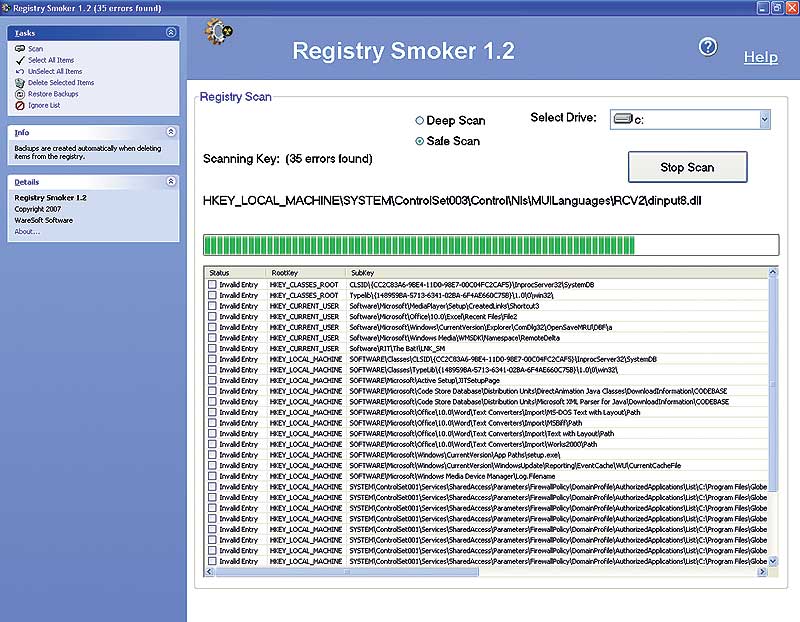800x622 pixels.
Task: Click the RootKey column header
Action: click(x=305, y=273)
